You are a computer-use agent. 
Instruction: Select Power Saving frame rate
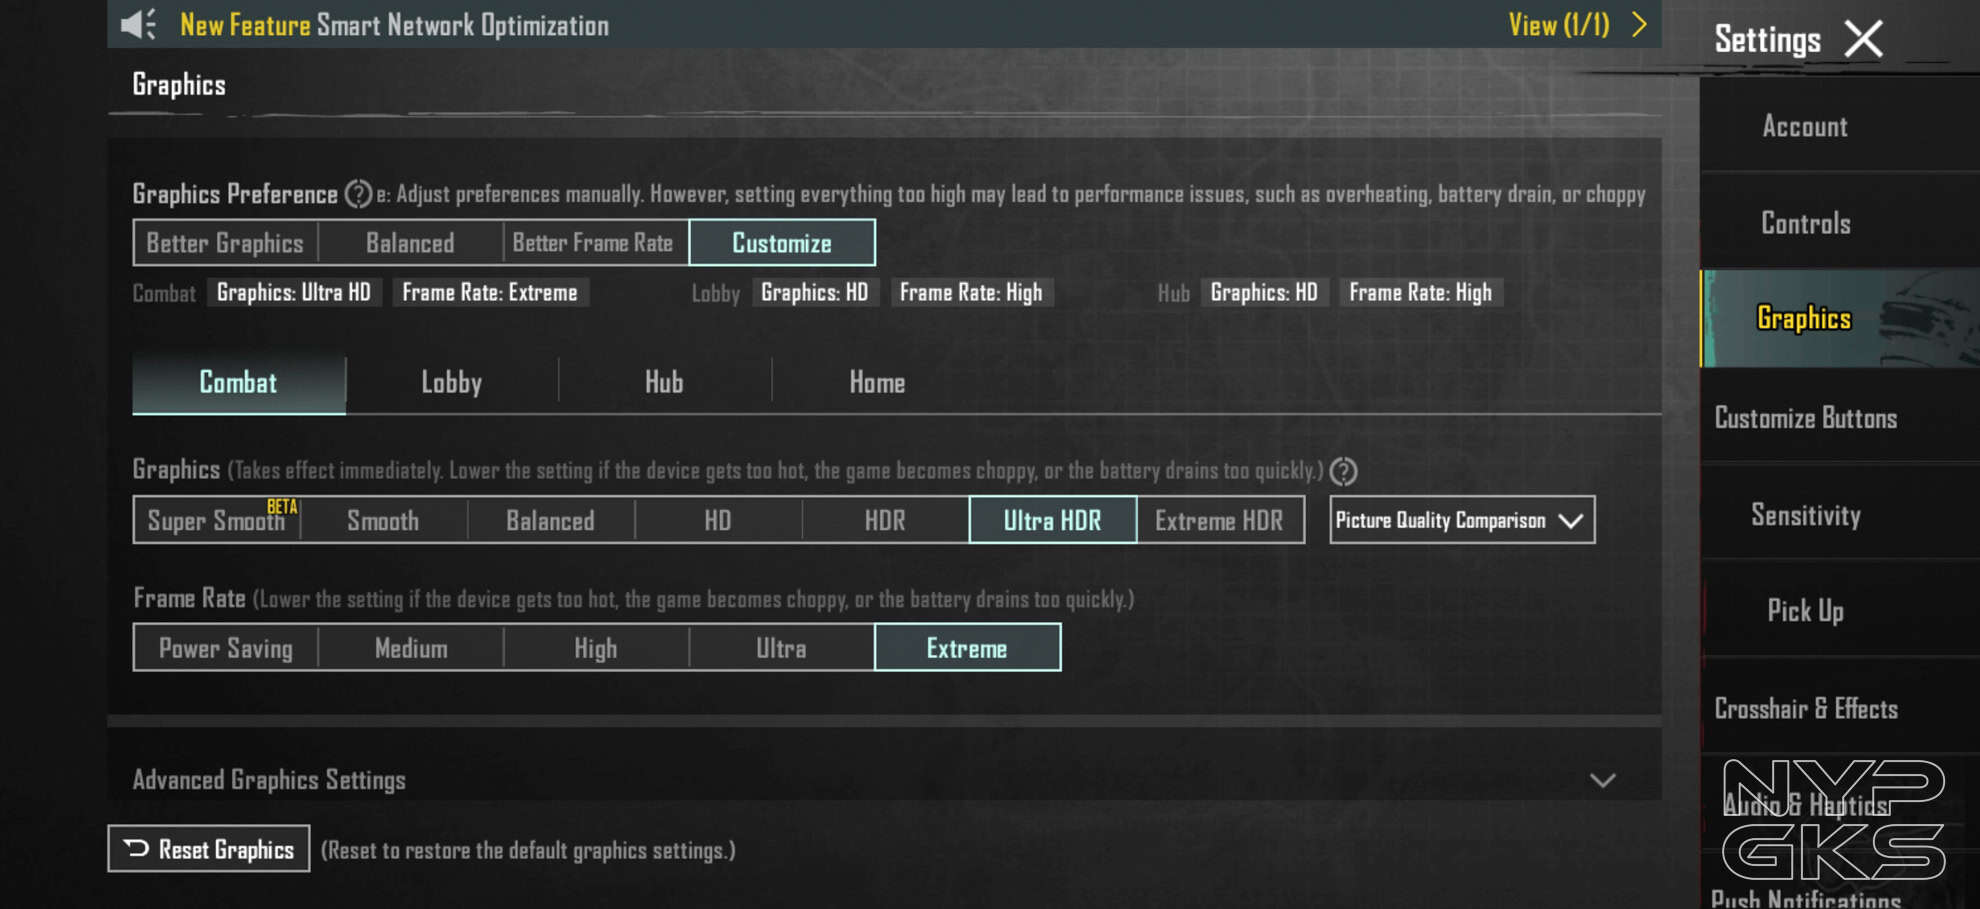coord(226,648)
